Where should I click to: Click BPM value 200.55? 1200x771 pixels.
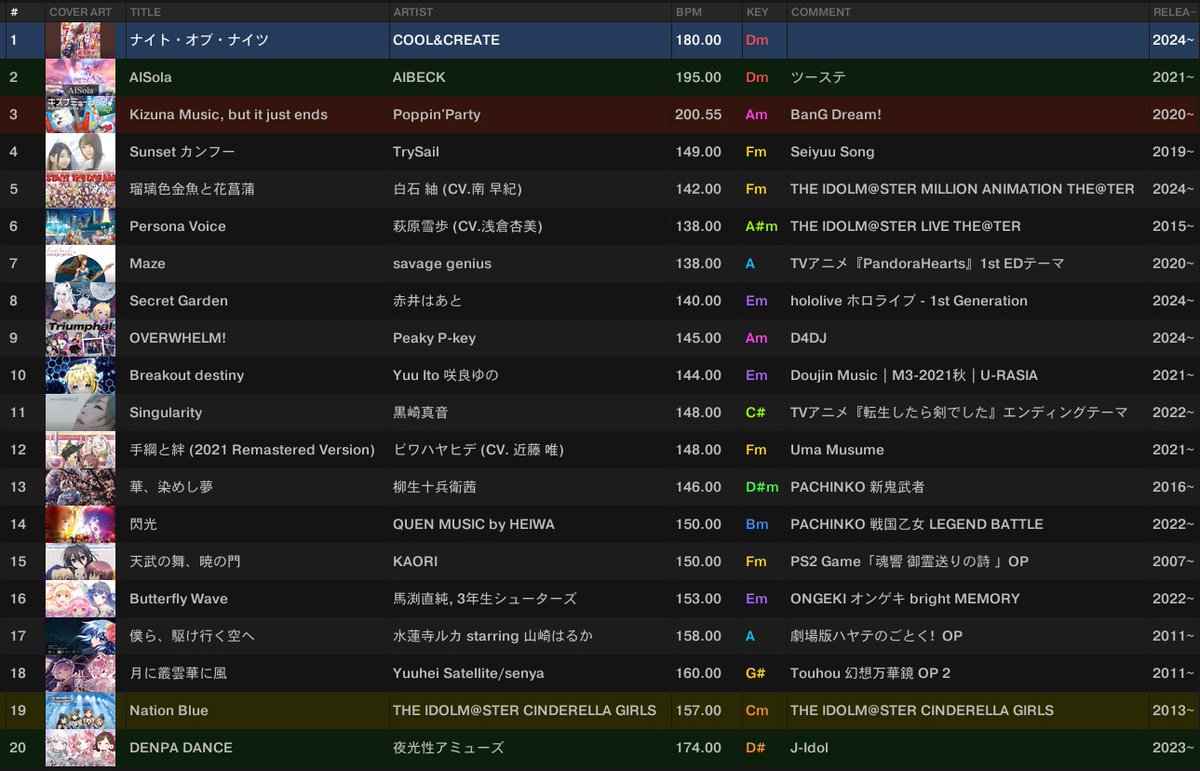coord(698,114)
